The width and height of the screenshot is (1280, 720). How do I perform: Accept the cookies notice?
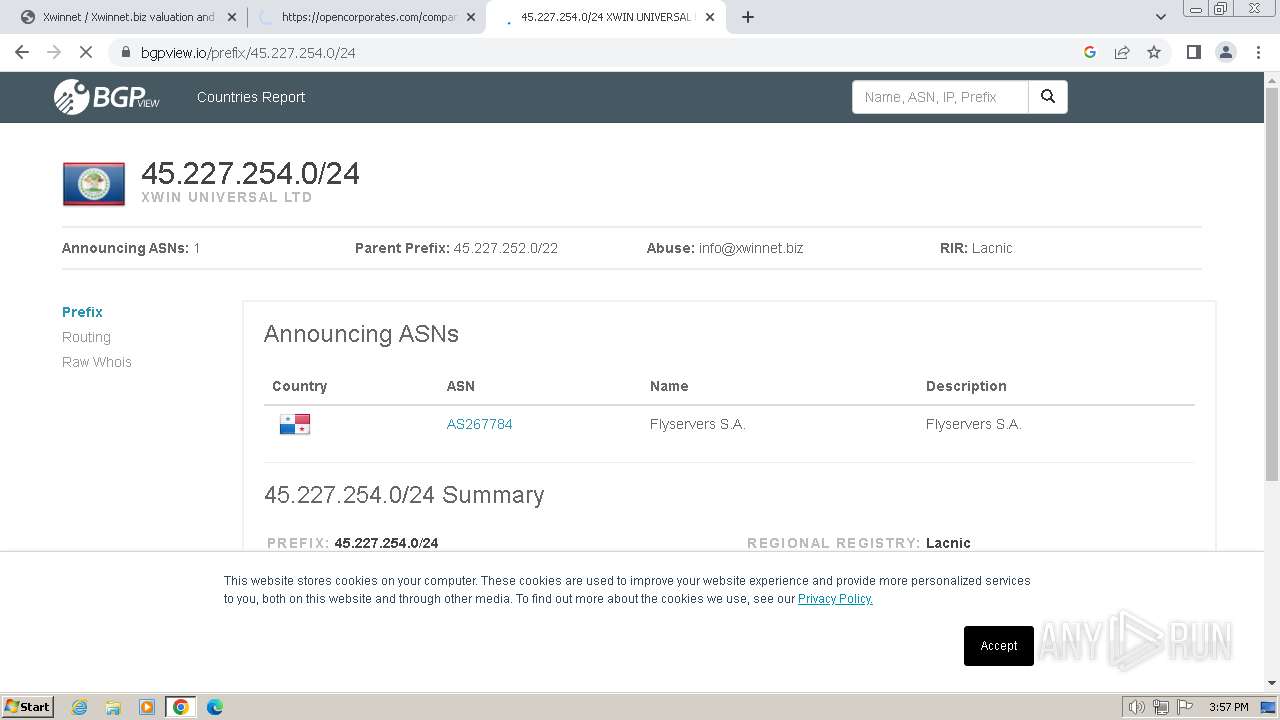click(999, 646)
